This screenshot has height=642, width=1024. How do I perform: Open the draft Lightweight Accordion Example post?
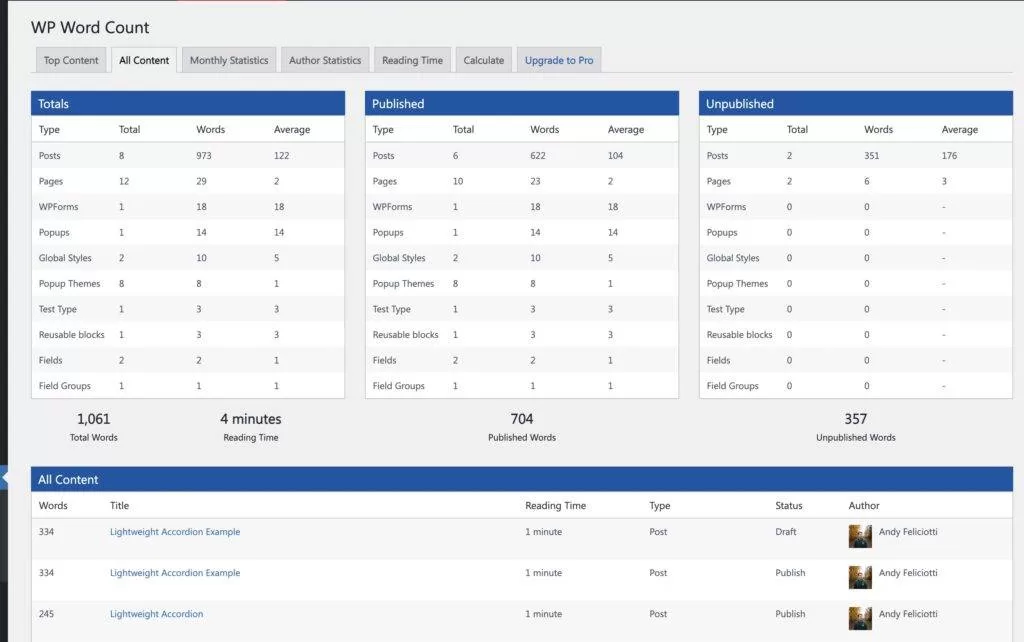pyautogui.click(x=175, y=532)
